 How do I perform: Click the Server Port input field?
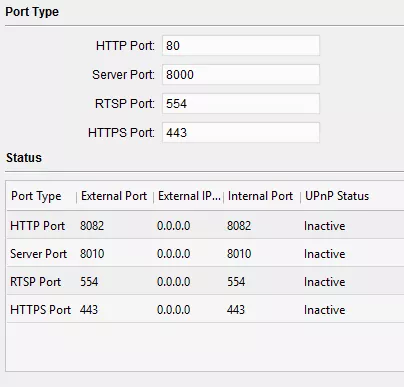click(241, 74)
